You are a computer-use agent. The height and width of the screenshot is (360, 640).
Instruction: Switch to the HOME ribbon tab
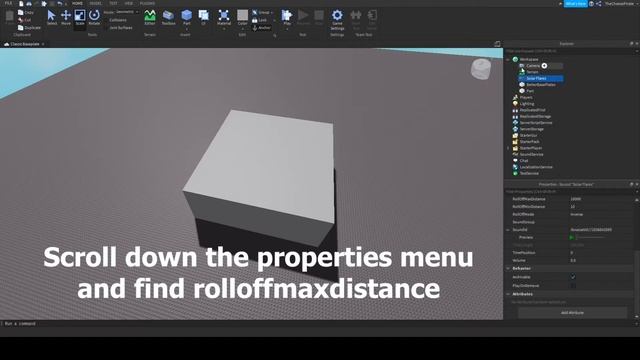(77, 3)
